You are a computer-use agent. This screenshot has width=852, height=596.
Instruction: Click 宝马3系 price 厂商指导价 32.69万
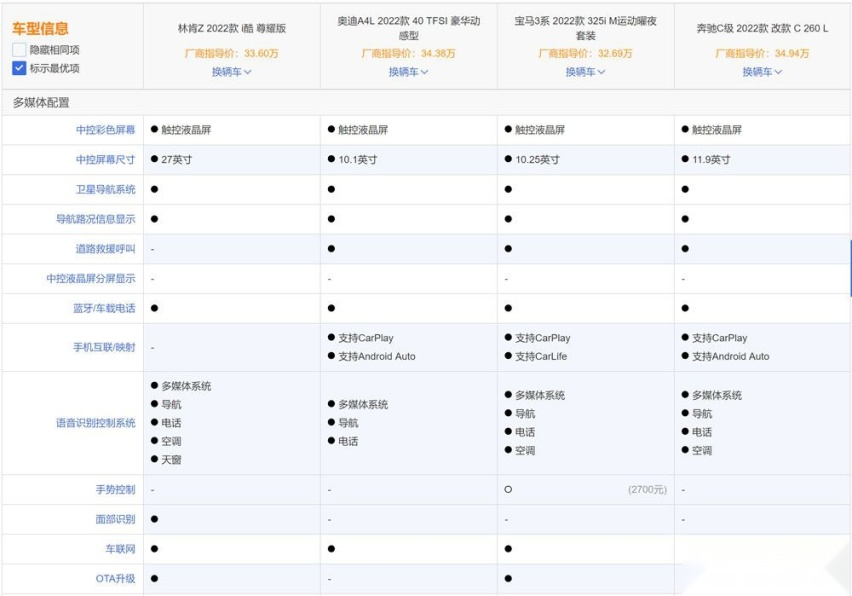tap(585, 53)
